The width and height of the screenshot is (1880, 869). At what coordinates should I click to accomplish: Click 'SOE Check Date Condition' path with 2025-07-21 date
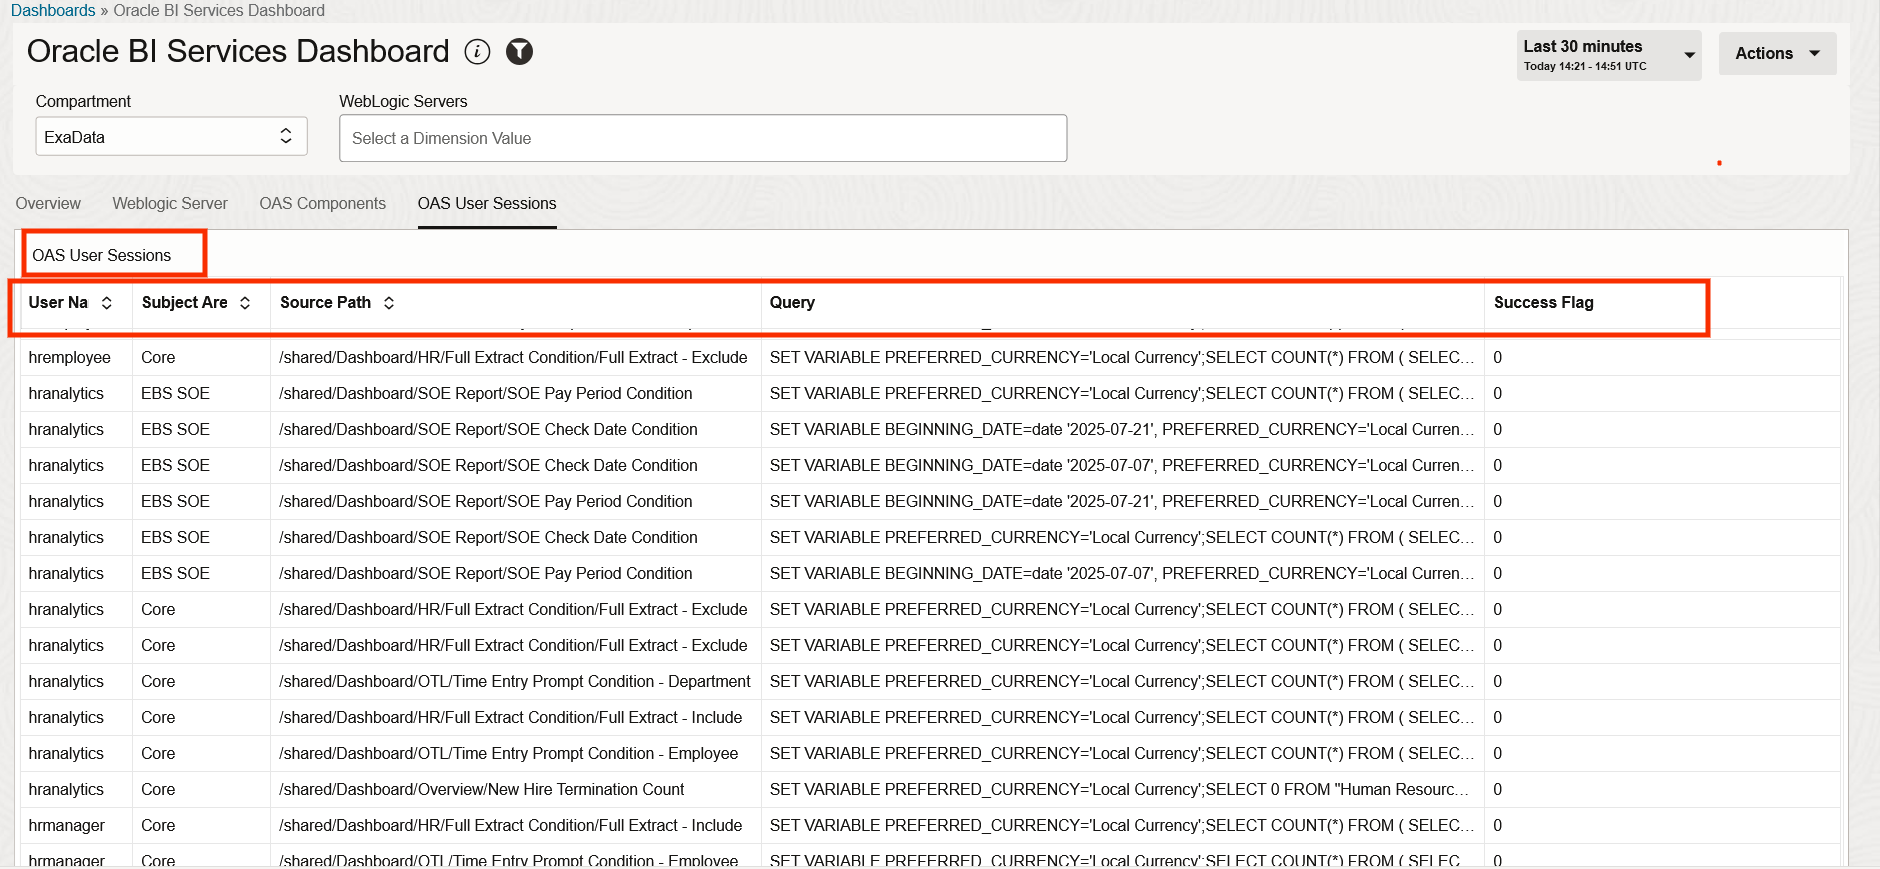[488, 430]
